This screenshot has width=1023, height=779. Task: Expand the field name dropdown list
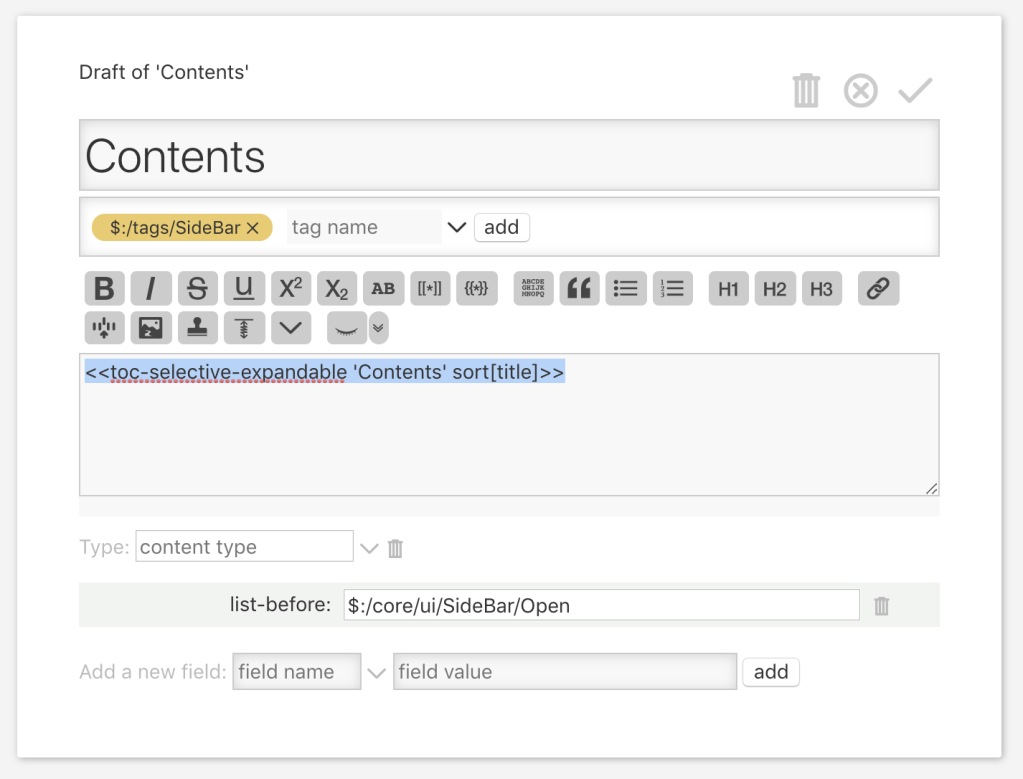[376, 673]
